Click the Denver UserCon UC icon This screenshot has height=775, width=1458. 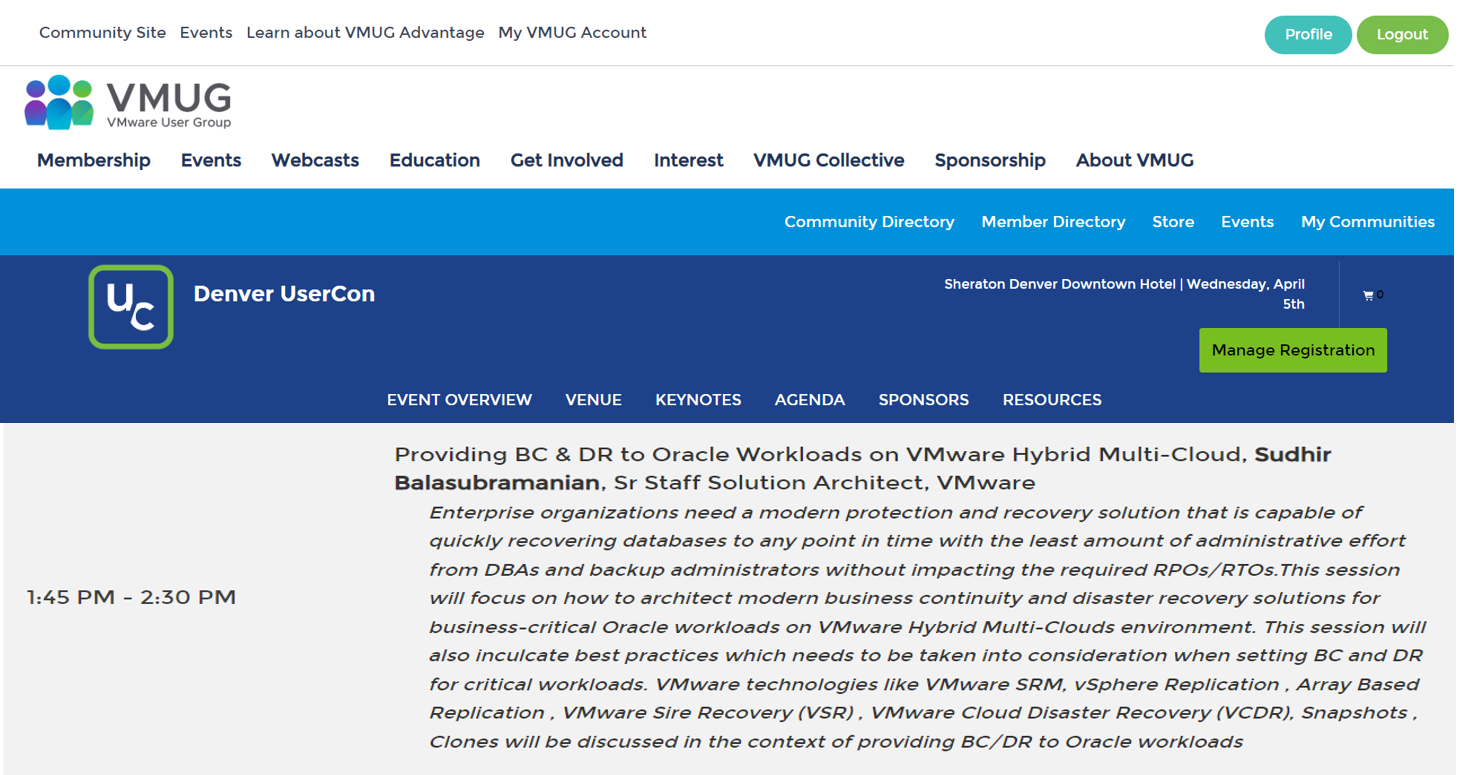(131, 307)
